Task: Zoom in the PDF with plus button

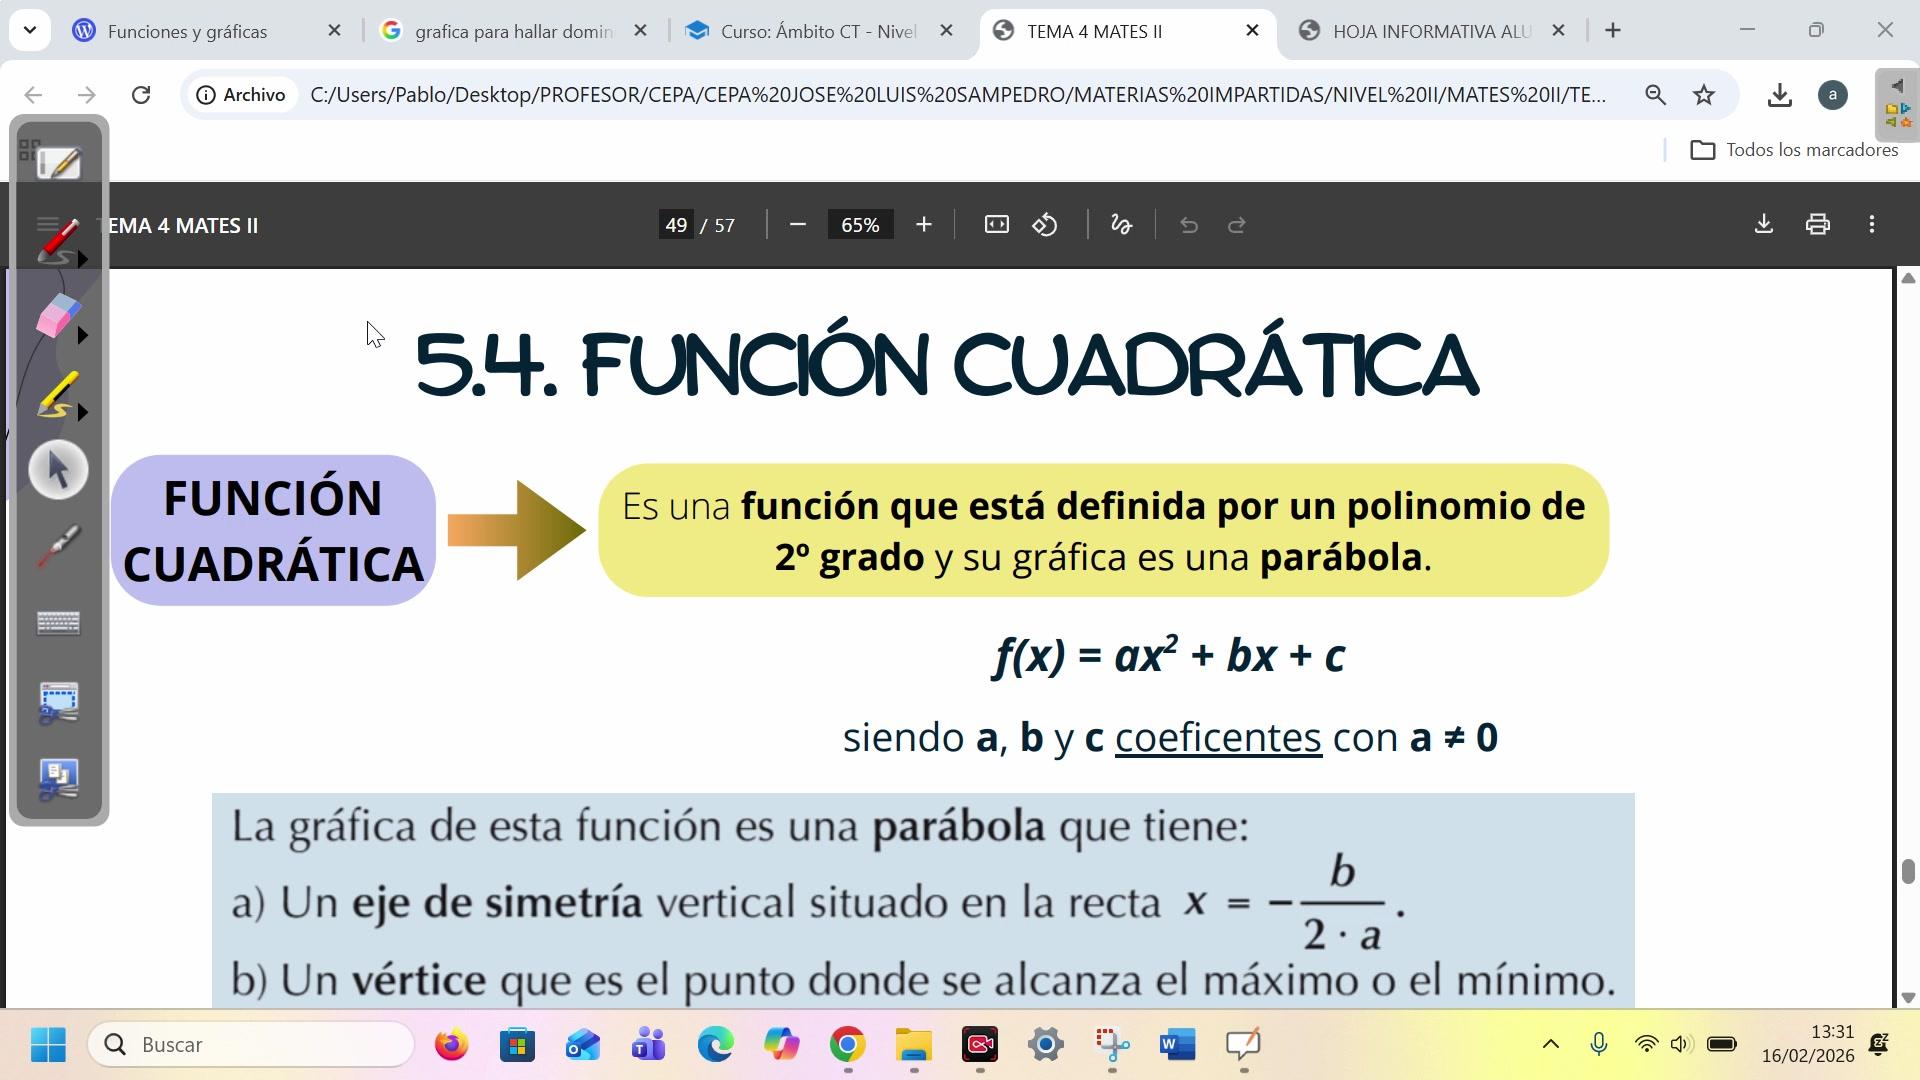Action: coord(923,225)
